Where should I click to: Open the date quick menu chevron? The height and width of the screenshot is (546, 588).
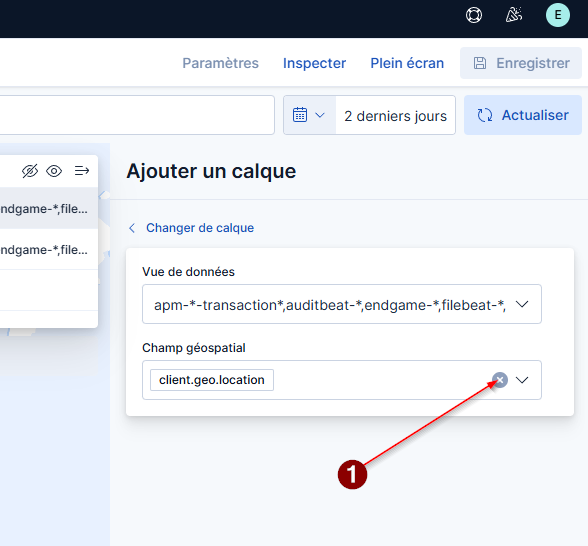tap(320, 115)
